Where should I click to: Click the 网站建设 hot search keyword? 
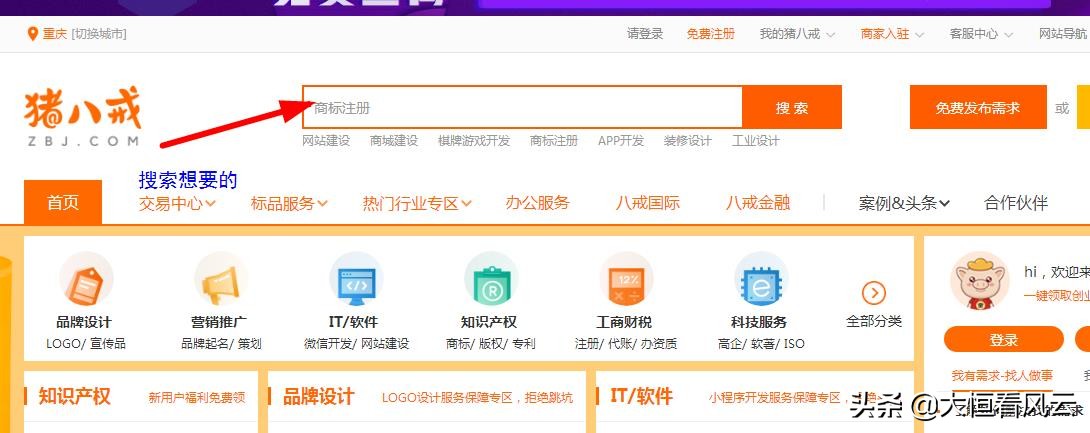[x=326, y=140]
